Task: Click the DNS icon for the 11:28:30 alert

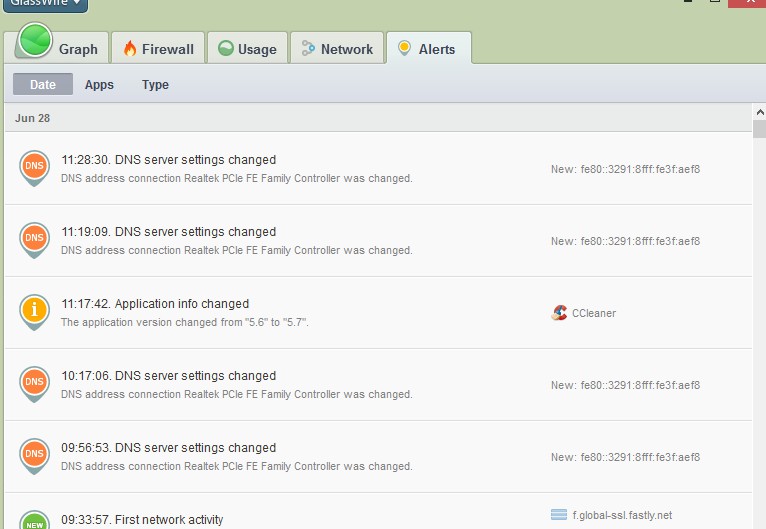Action: (x=34, y=168)
